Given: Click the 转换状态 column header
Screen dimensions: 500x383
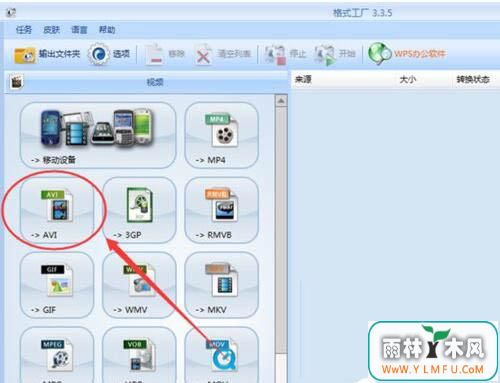Looking at the screenshot, I should coord(473,79).
